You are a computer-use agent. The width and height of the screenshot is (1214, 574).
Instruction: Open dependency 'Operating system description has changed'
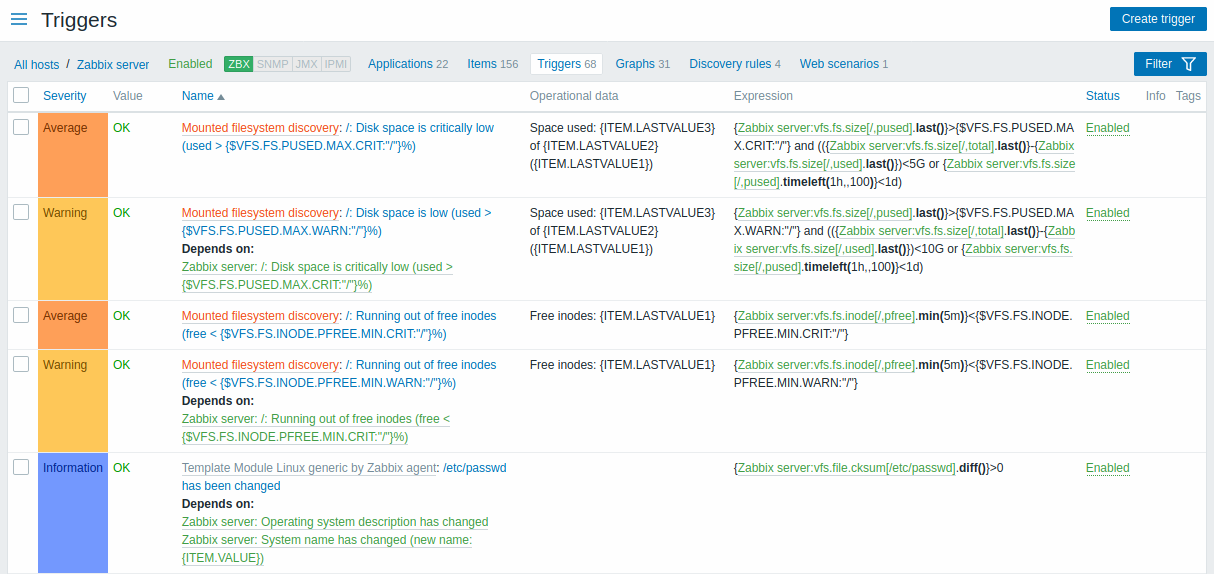pyautogui.click(x=335, y=522)
